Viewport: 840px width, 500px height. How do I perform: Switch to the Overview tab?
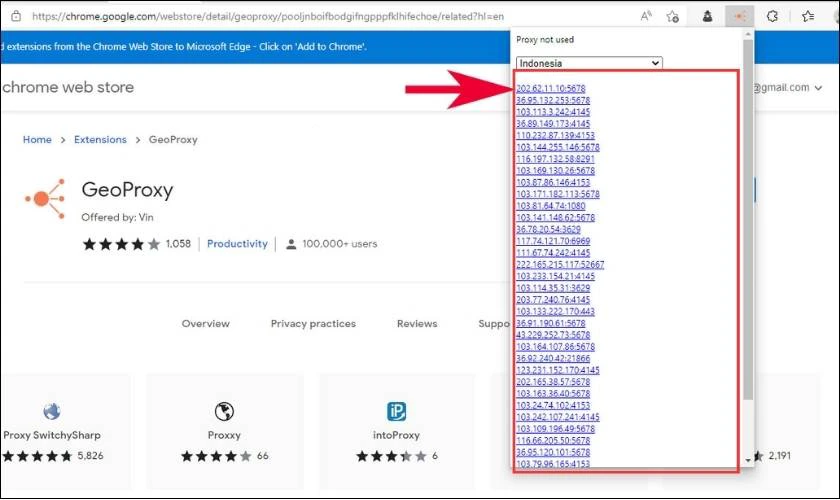point(206,324)
